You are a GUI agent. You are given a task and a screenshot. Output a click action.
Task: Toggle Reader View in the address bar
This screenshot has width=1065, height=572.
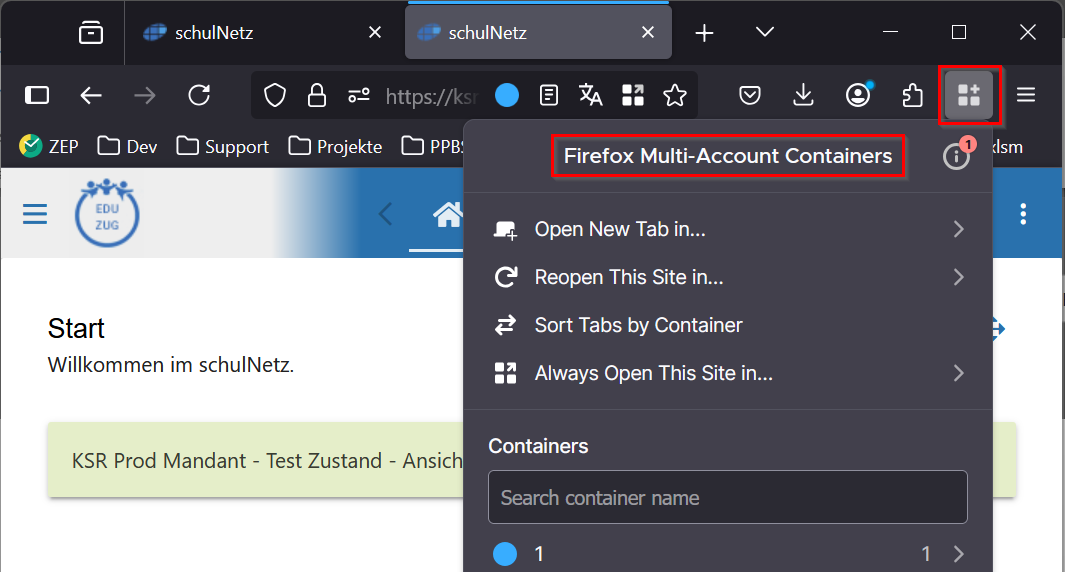tap(548, 95)
